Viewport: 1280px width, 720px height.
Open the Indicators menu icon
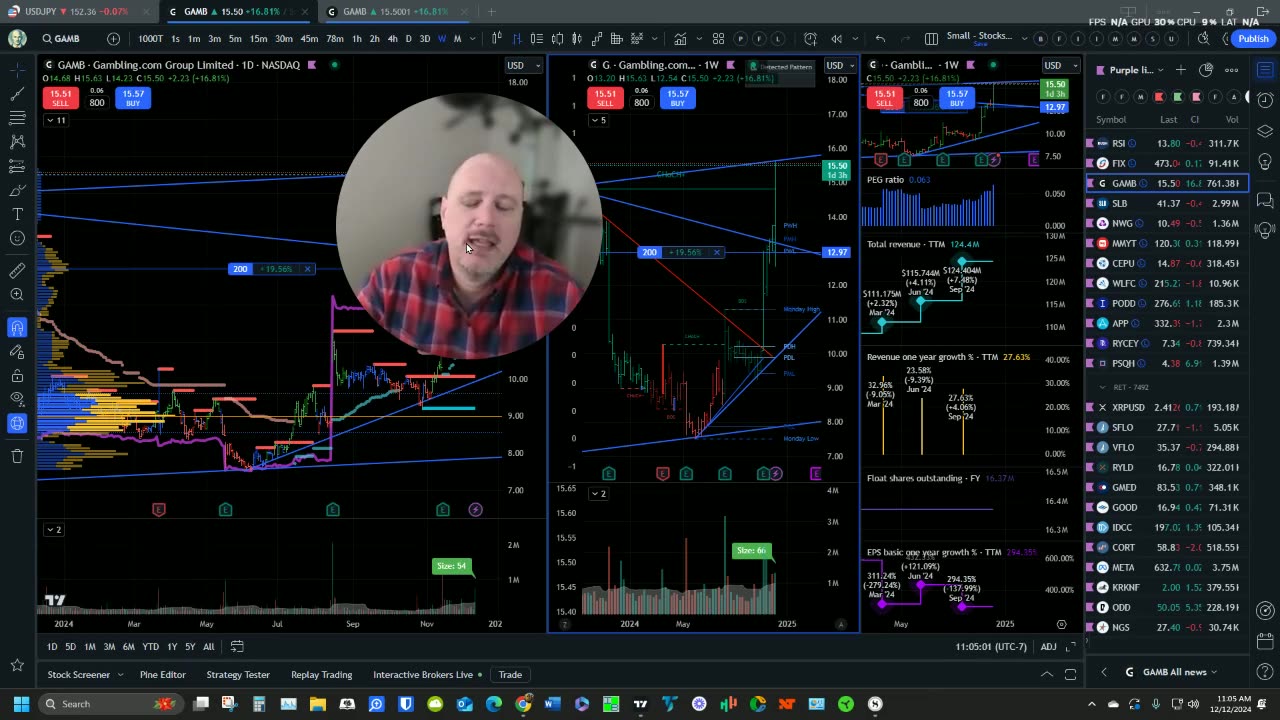tap(680, 39)
